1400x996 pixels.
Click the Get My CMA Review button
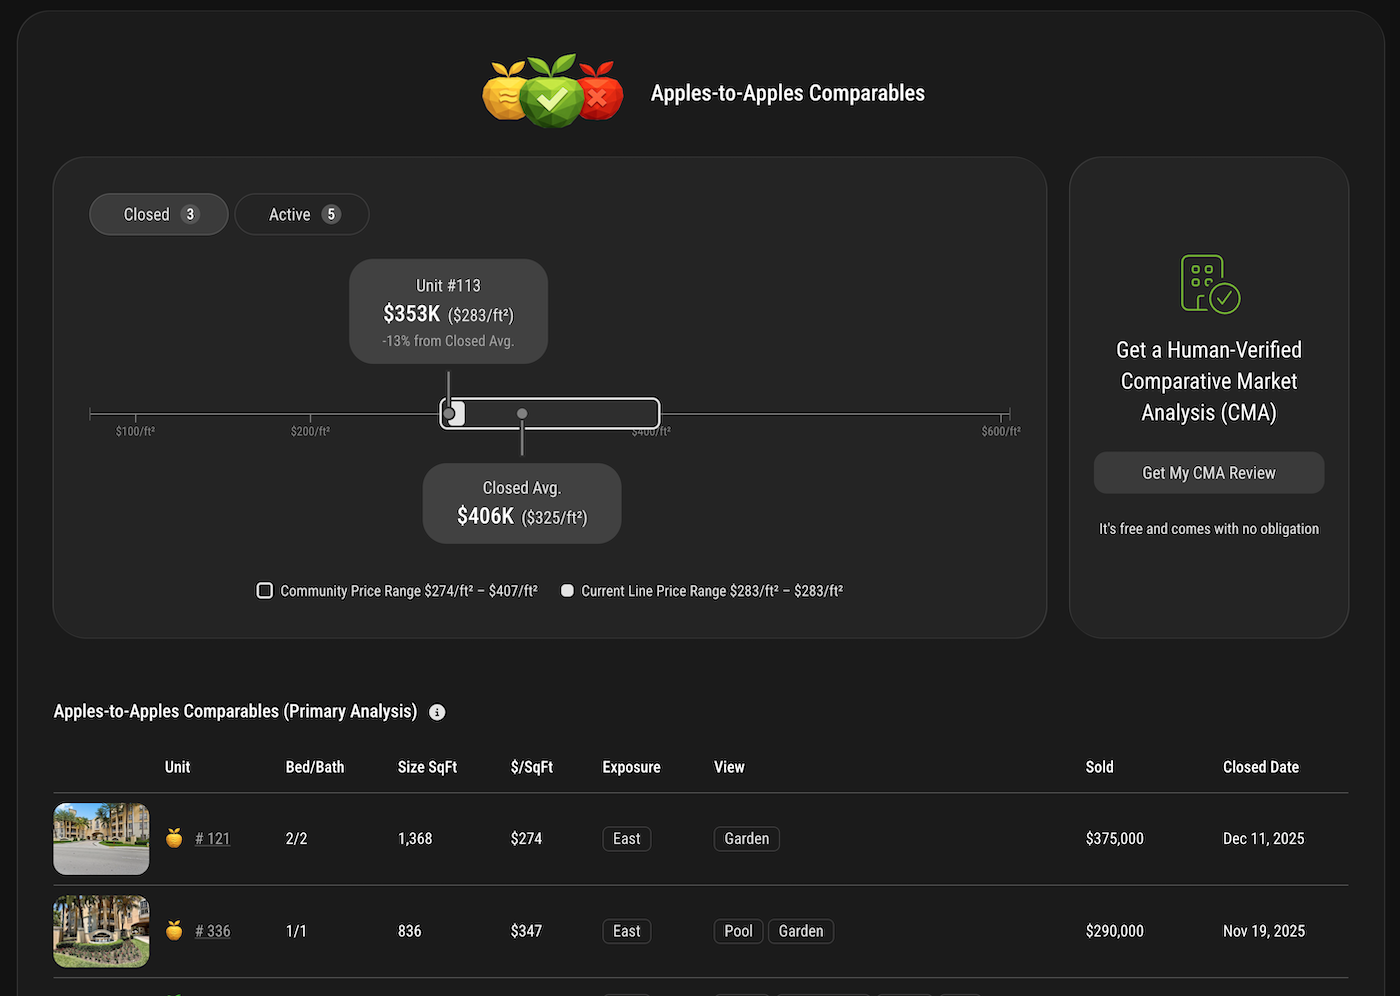click(1209, 473)
